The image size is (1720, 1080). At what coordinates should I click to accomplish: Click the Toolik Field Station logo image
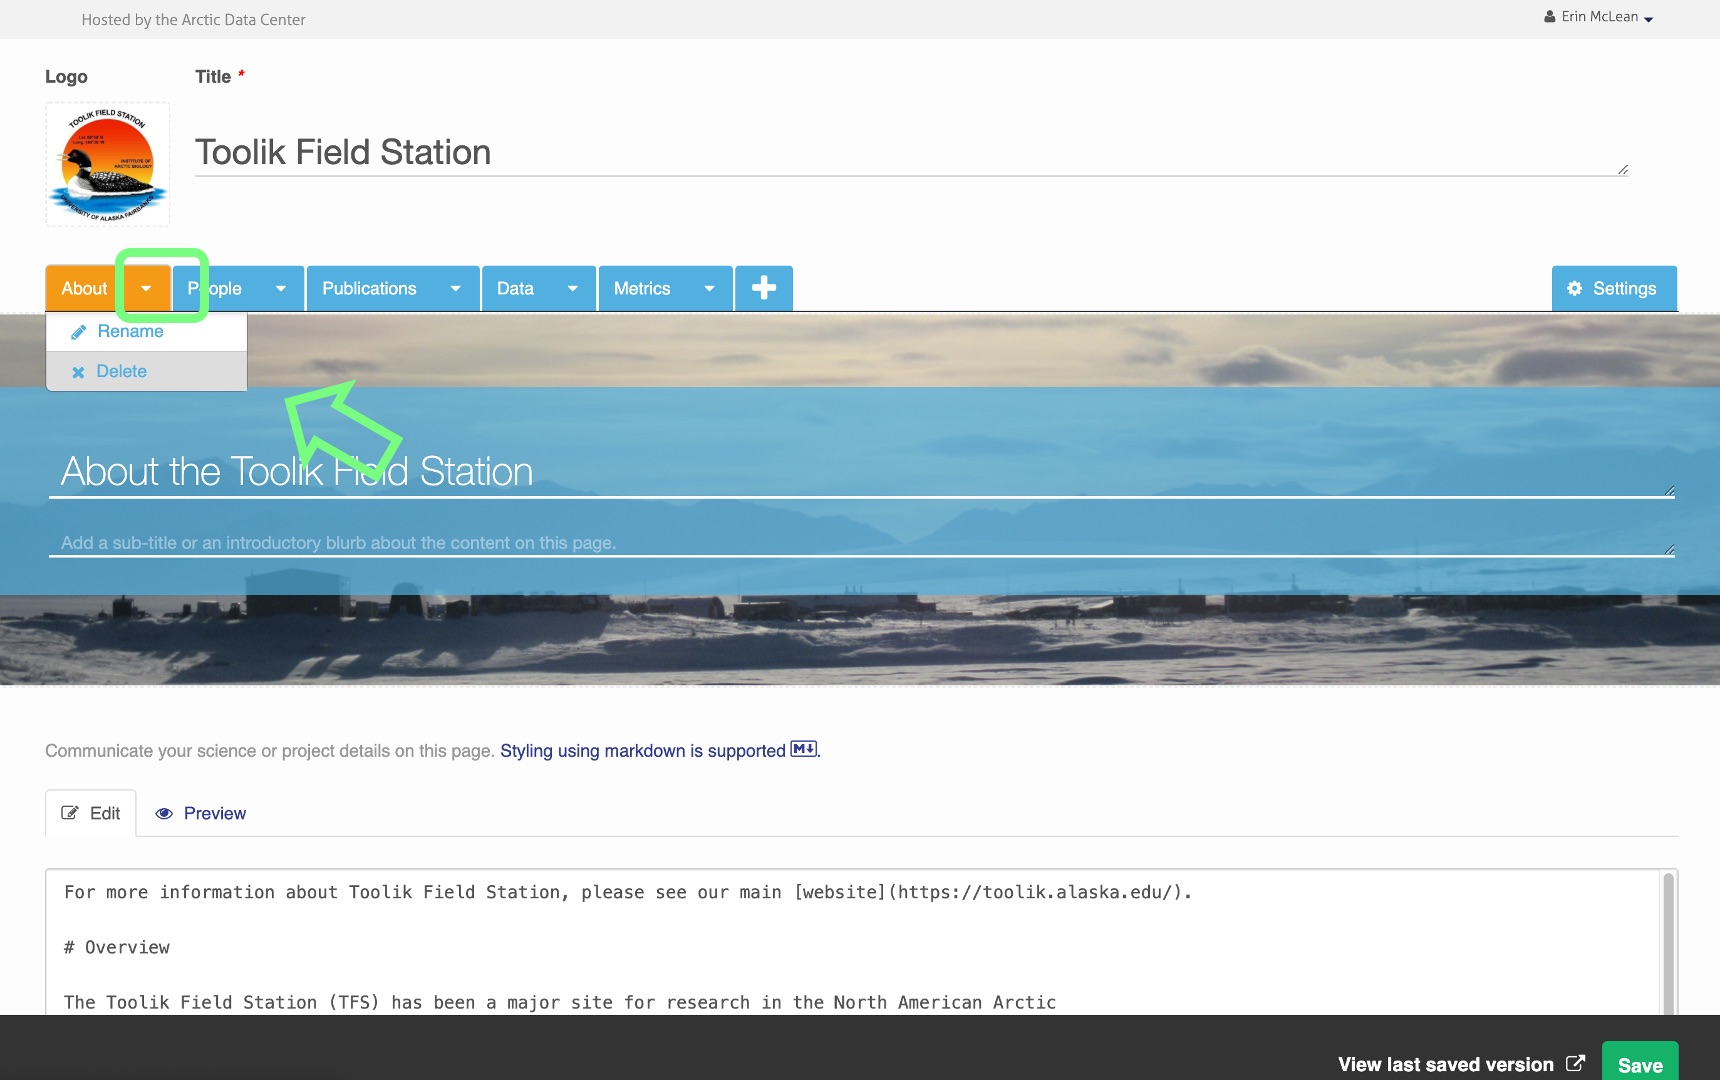(108, 164)
